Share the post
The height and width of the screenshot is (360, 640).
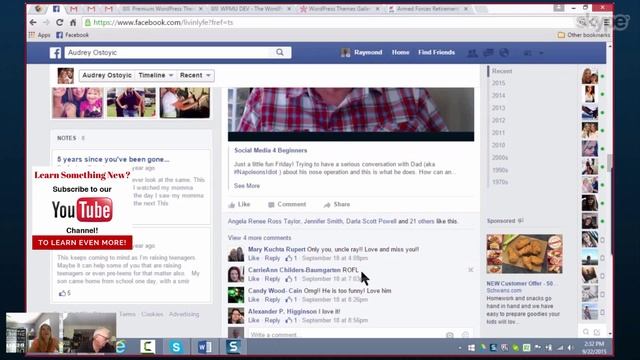(337, 204)
